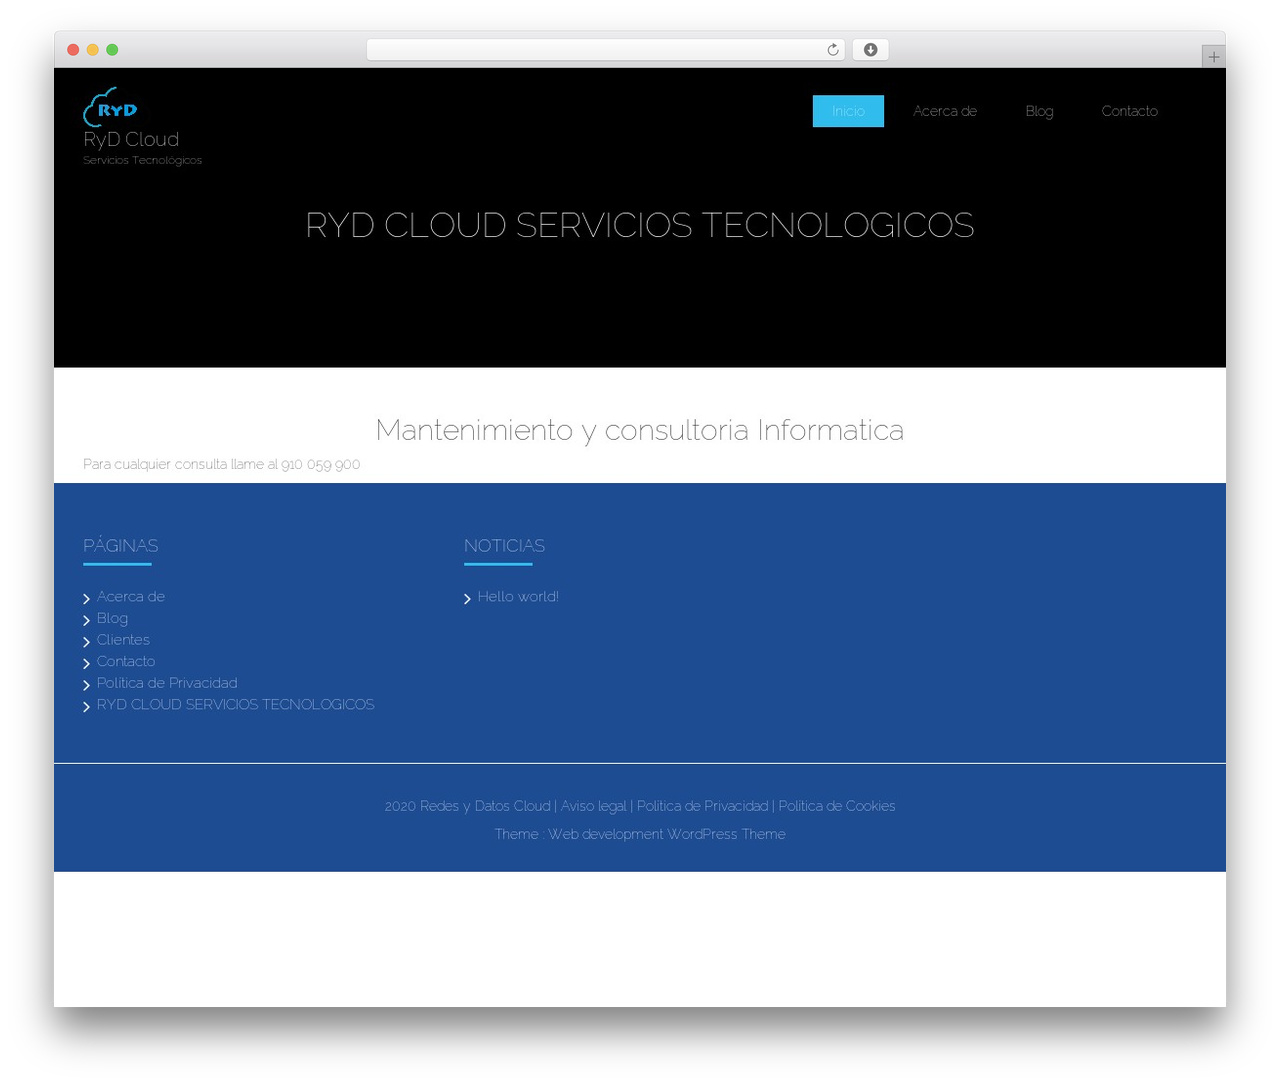Focus the browser address bar
This screenshot has height=1084, width=1280.
click(605, 50)
